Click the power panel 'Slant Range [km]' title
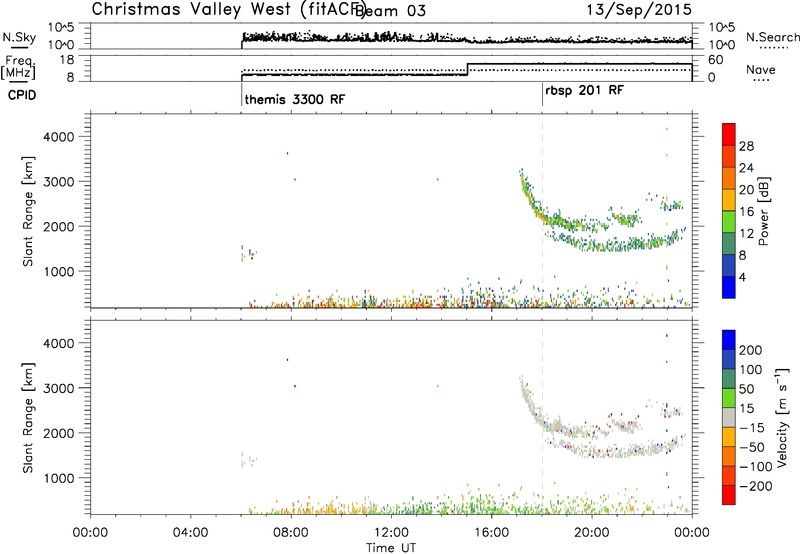 click(x=28, y=211)
